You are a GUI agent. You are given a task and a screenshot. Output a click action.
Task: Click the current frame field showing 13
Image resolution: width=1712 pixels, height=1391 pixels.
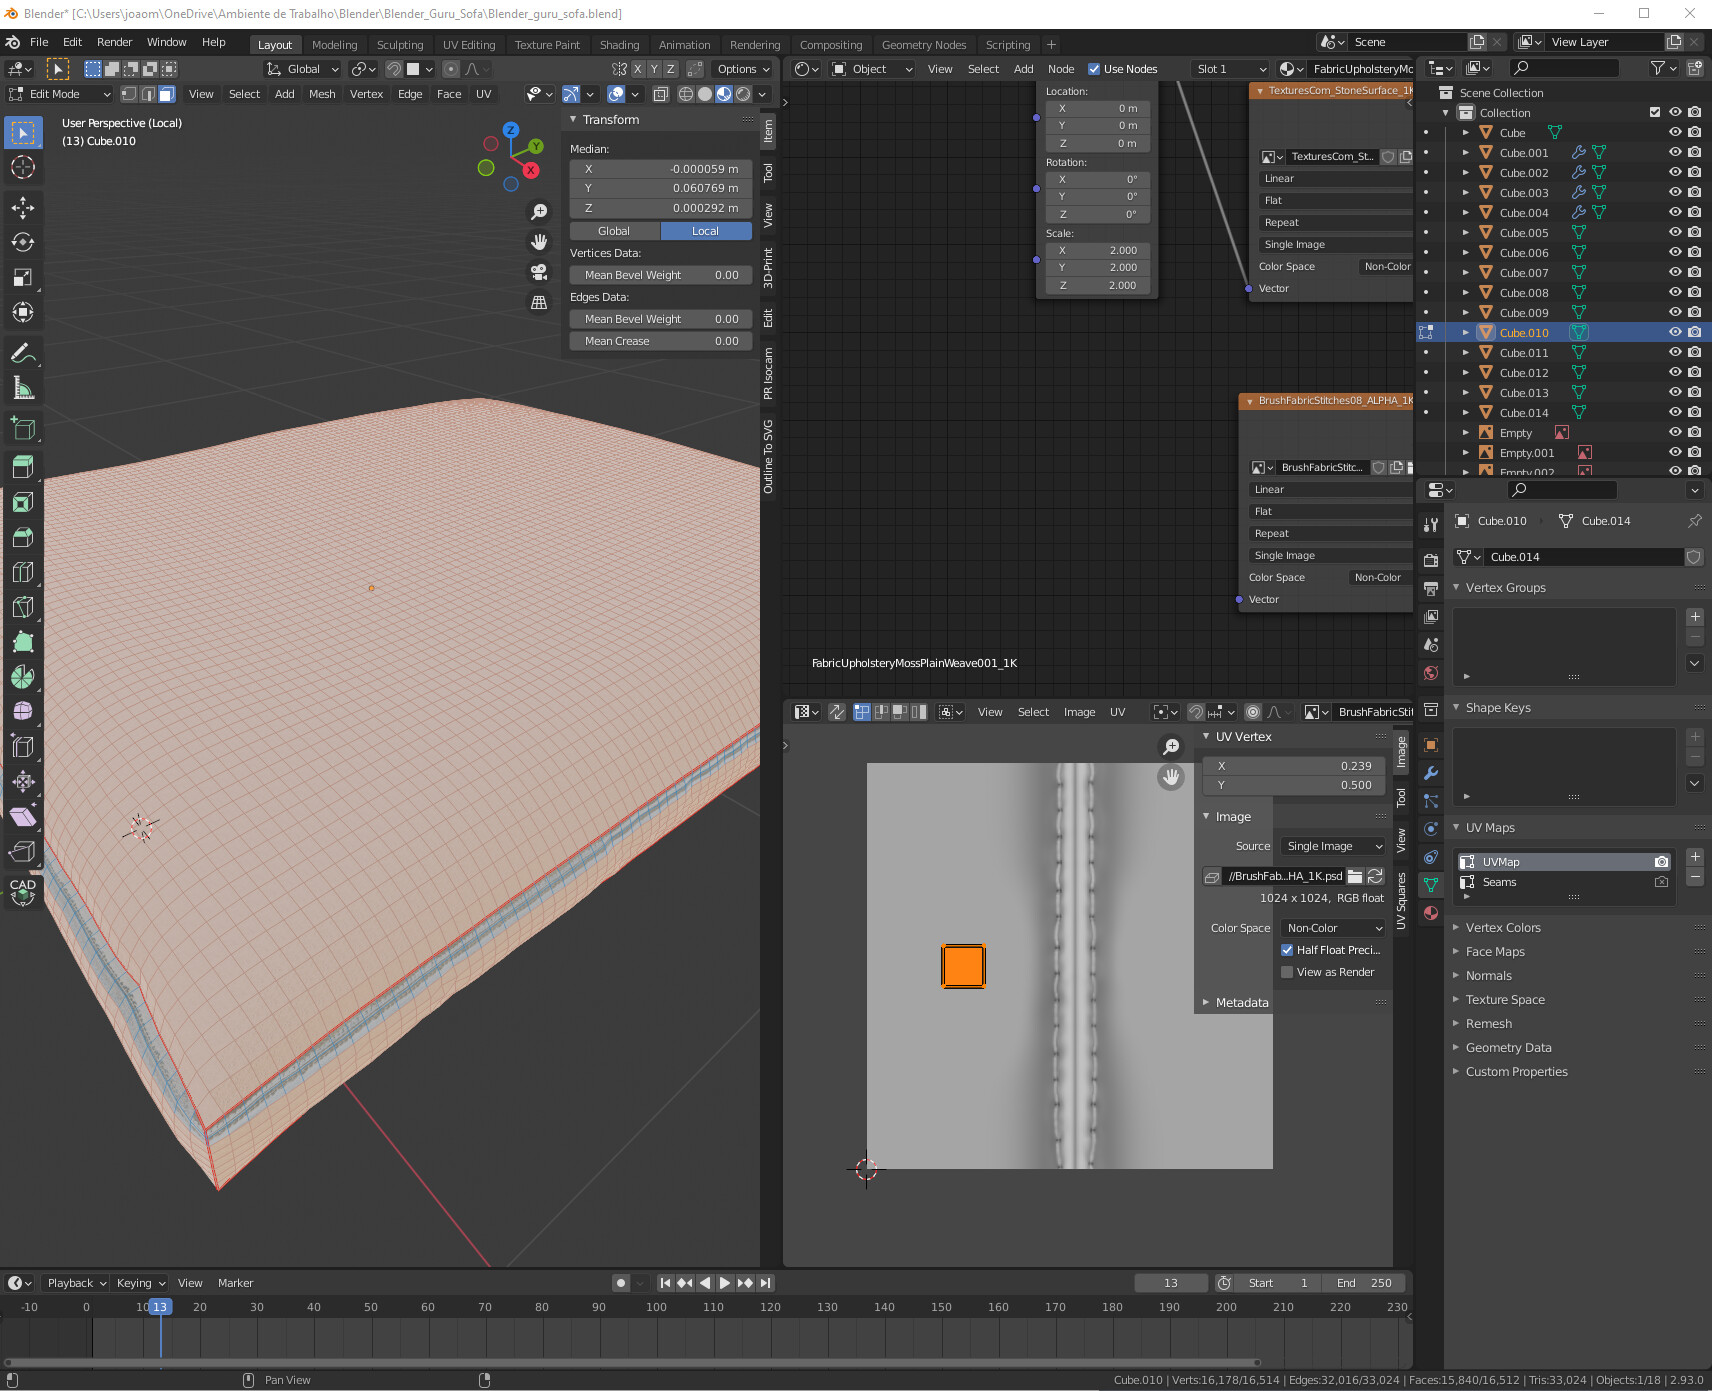click(1171, 1282)
